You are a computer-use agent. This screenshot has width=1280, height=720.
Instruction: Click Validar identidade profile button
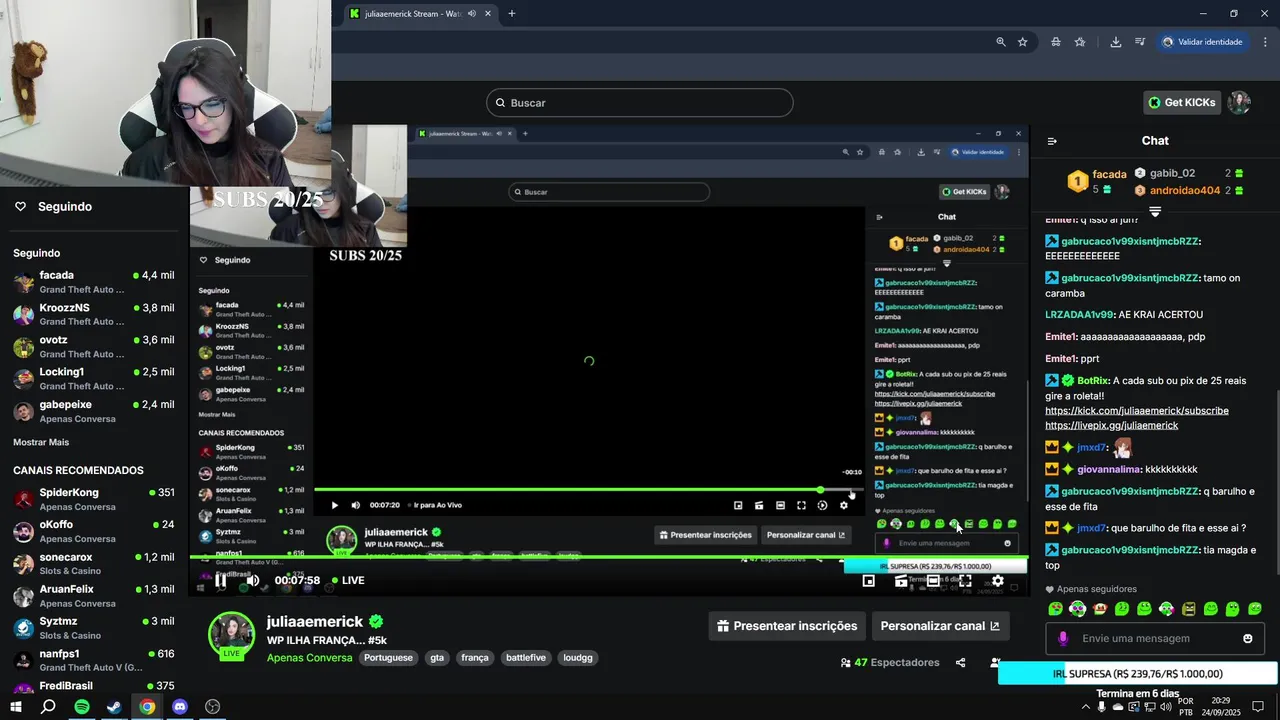pos(1203,42)
